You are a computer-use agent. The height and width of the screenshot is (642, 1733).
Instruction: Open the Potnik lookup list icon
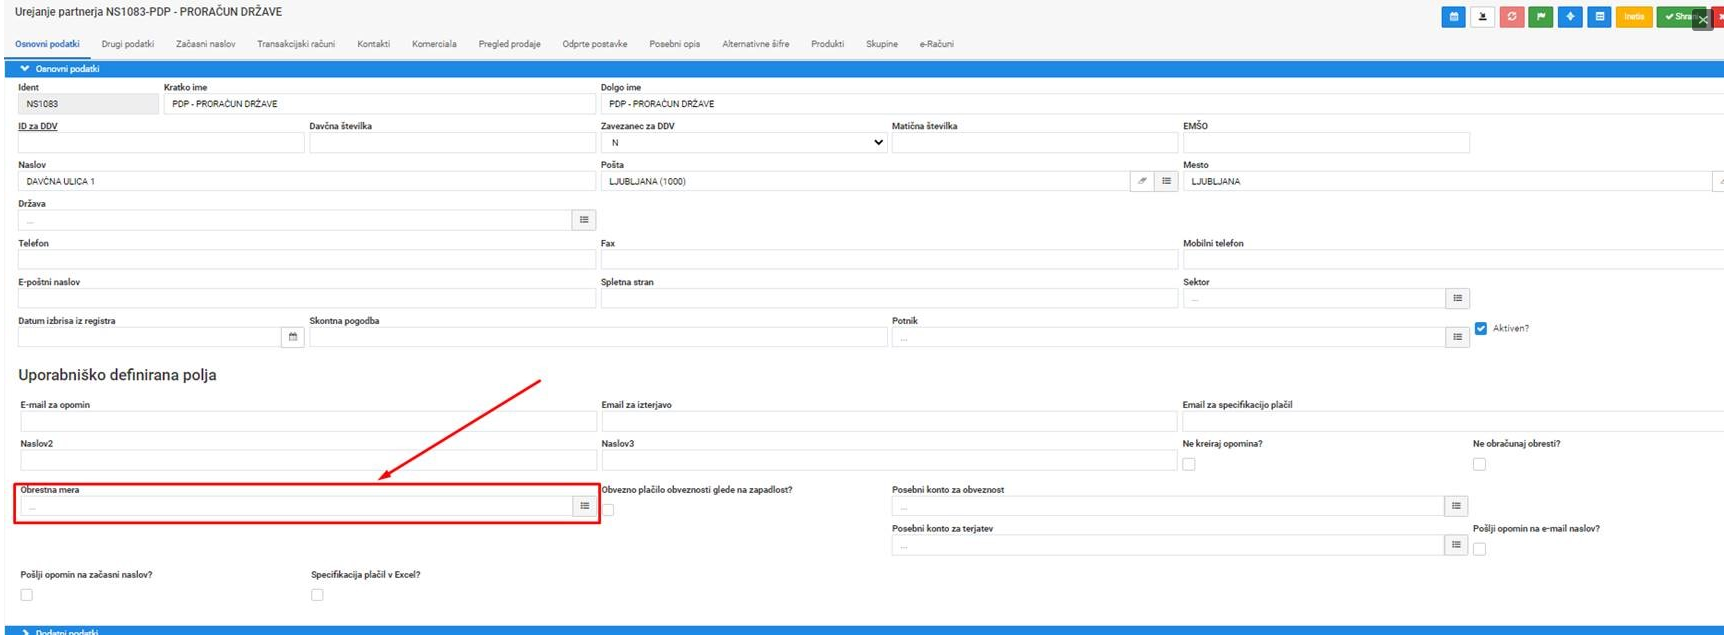point(1457,337)
